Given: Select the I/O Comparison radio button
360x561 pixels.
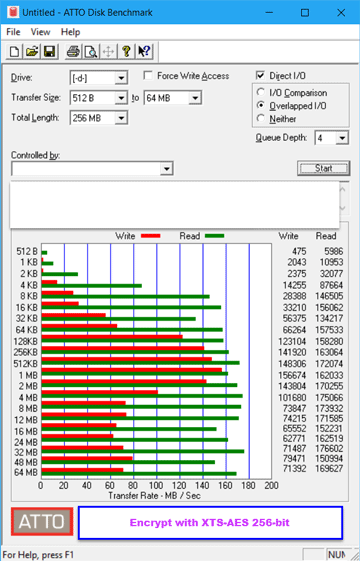Looking at the screenshot, I should [261, 92].
